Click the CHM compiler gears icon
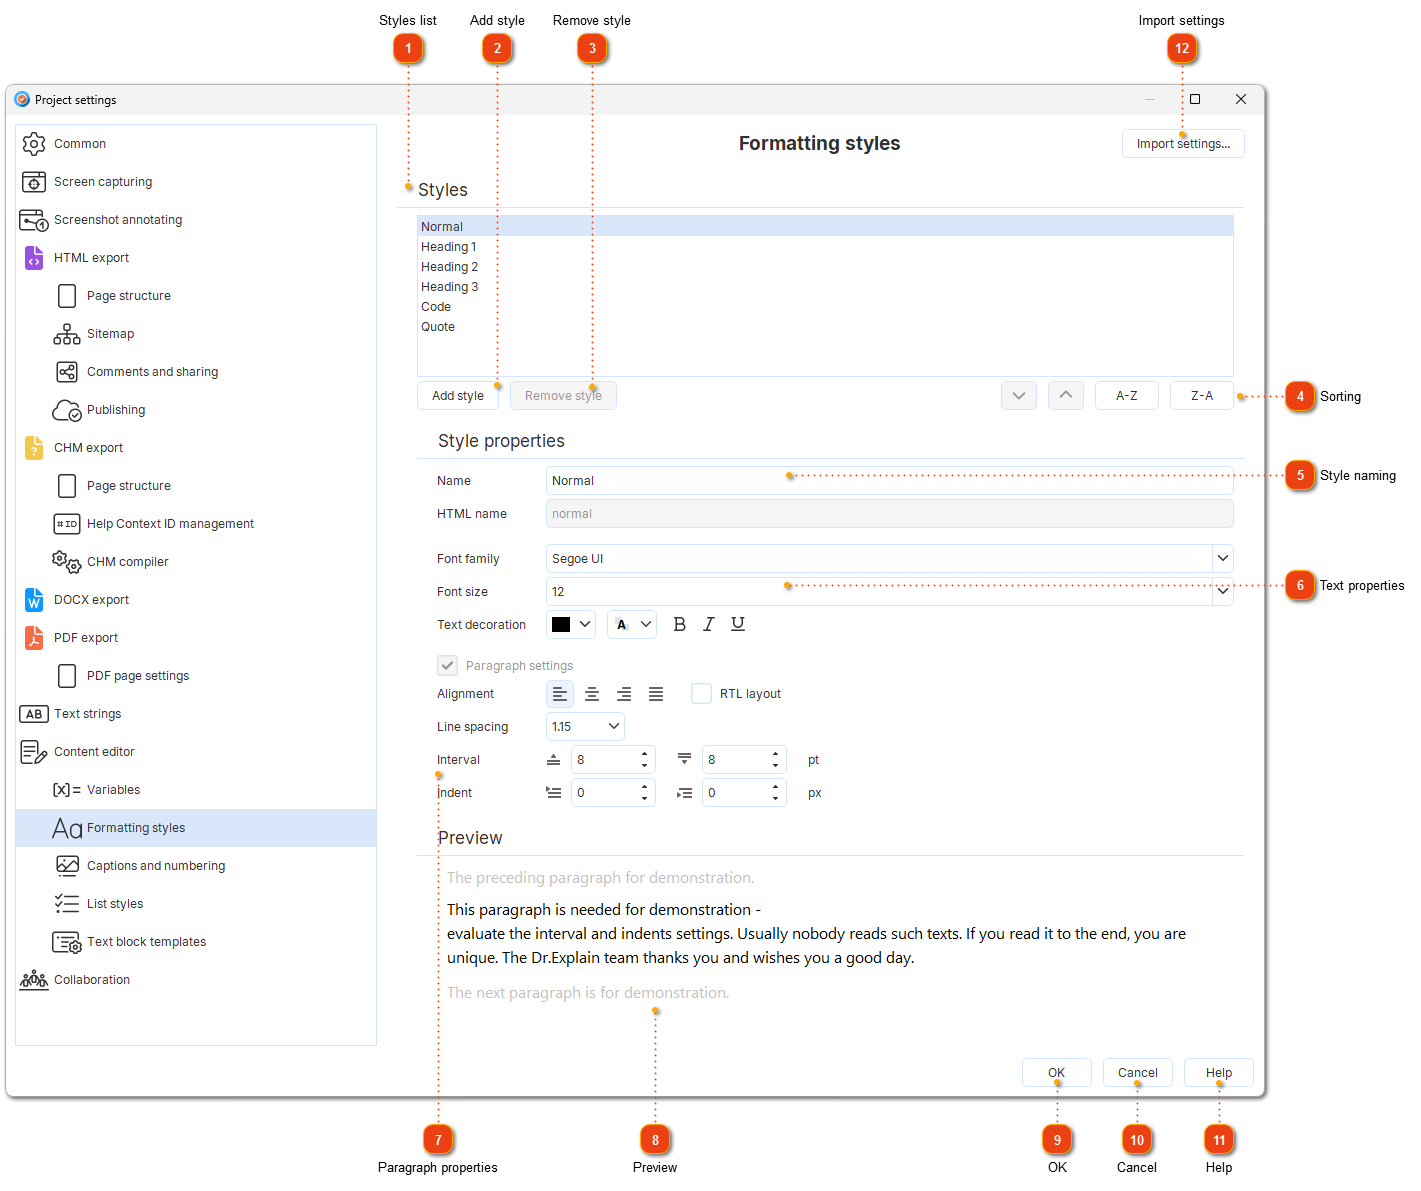 [x=67, y=562]
